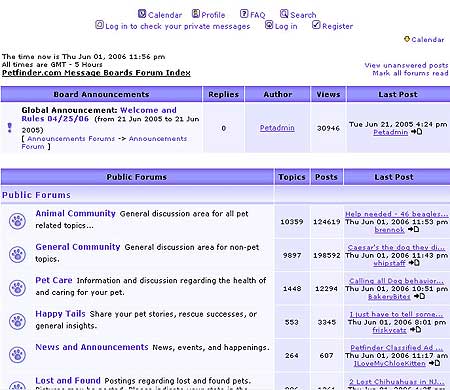Open the Profile menu link
Screen dimensions: 450x390
213,15
